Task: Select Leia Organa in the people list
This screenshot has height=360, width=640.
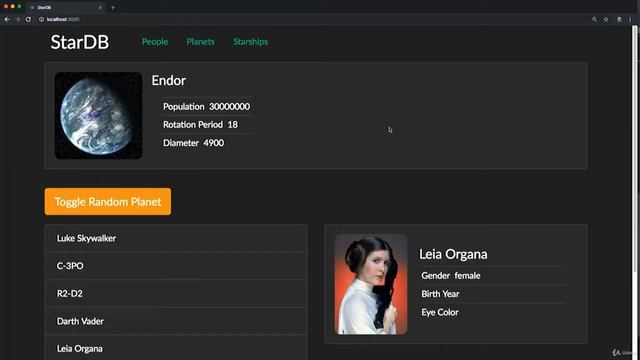Action: click(176, 348)
